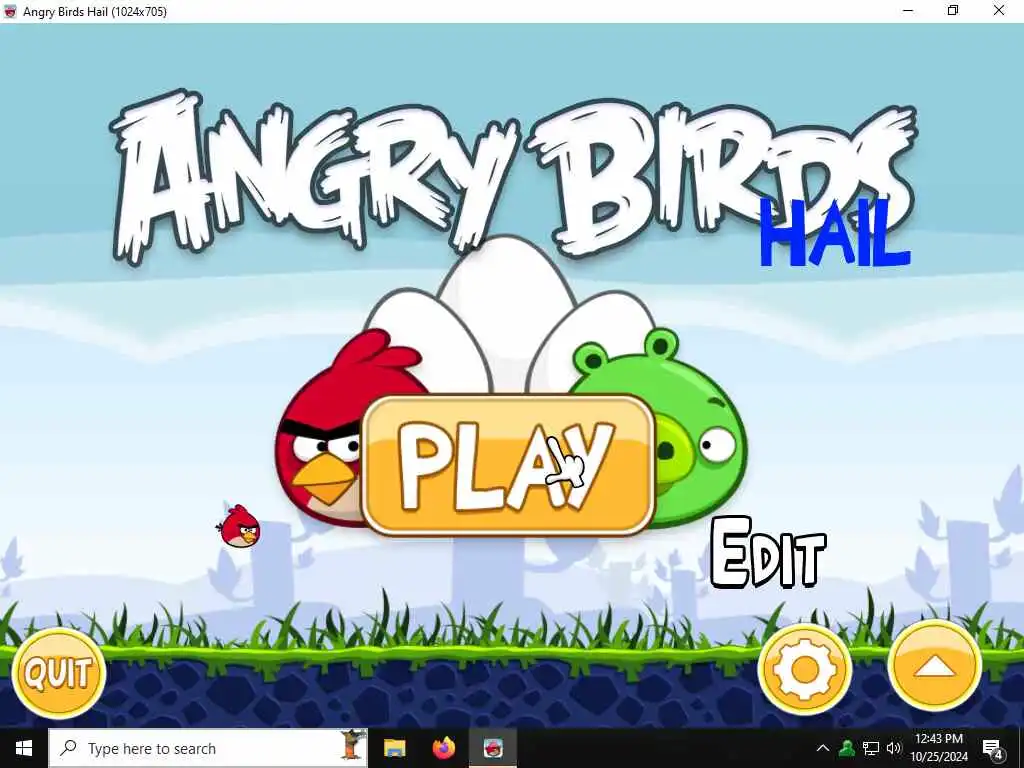Select Angry Birds Hail taskbar icon
This screenshot has width=1024, height=768.
pos(493,748)
